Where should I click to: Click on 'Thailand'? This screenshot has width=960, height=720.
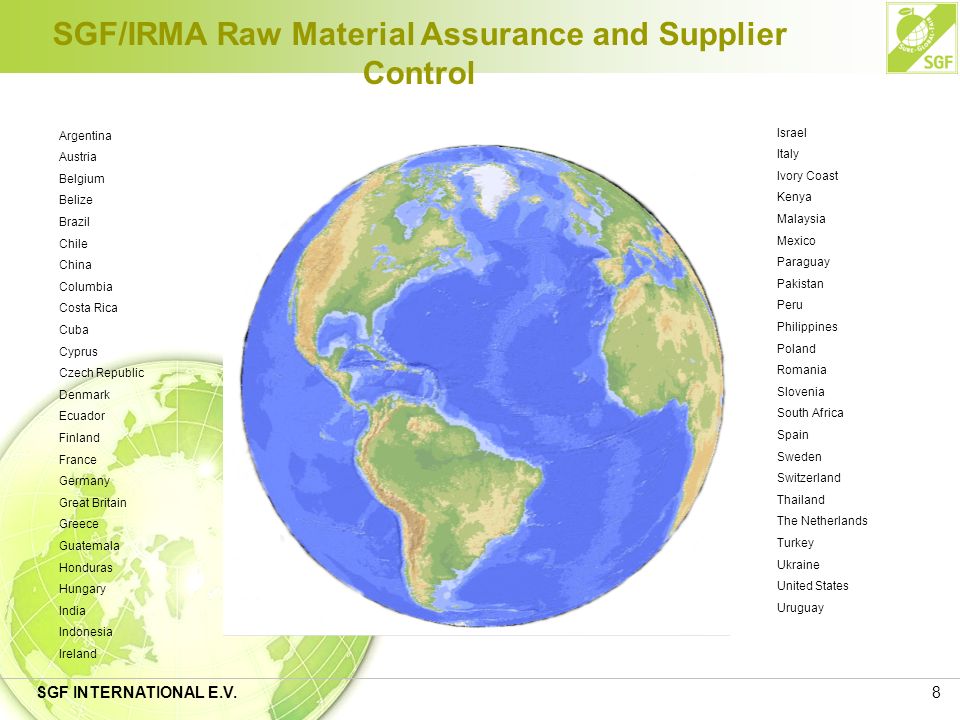801,500
